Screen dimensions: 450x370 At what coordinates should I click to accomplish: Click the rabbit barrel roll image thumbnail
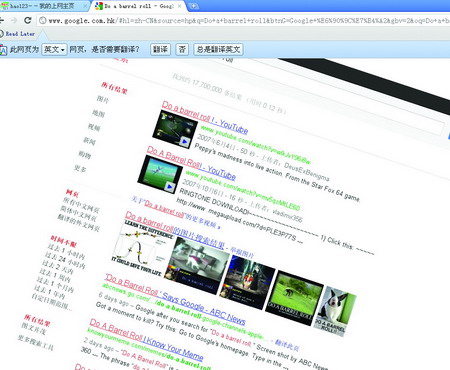tap(335, 311)
